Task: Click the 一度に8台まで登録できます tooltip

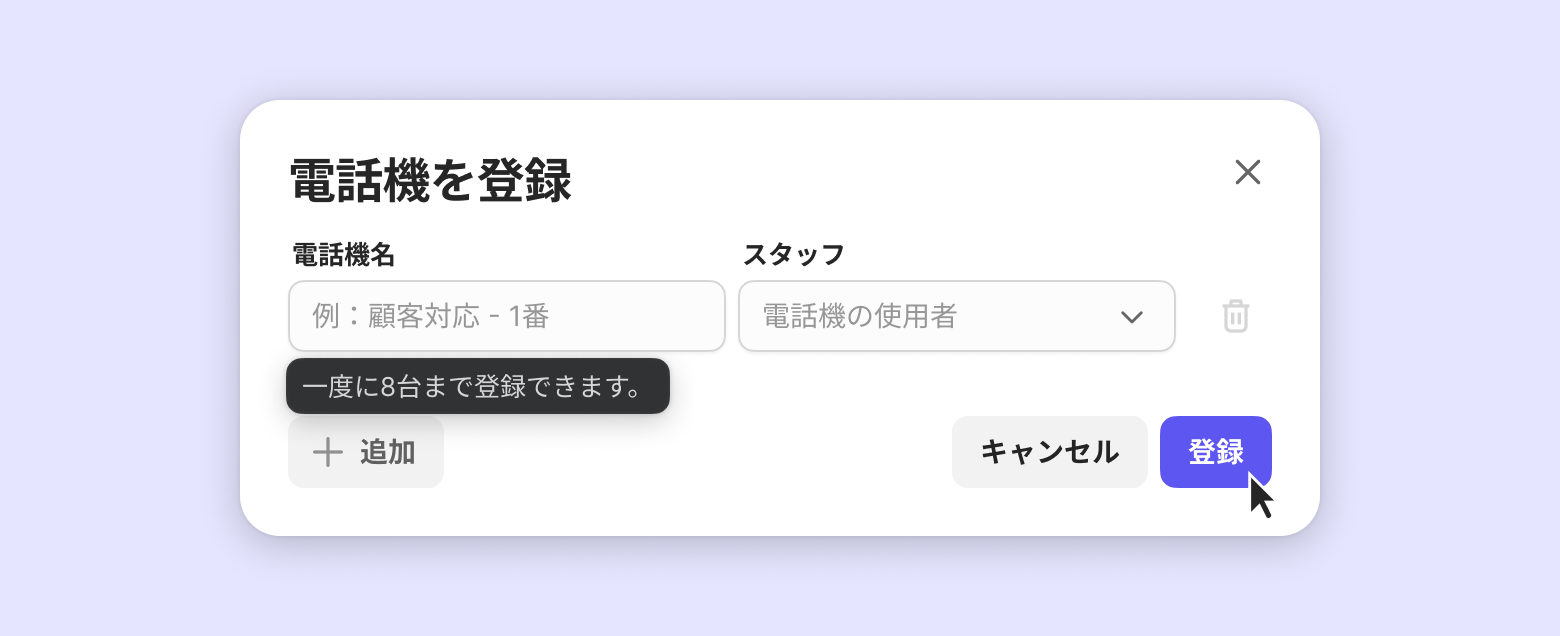Action: (x=477, y=386)
